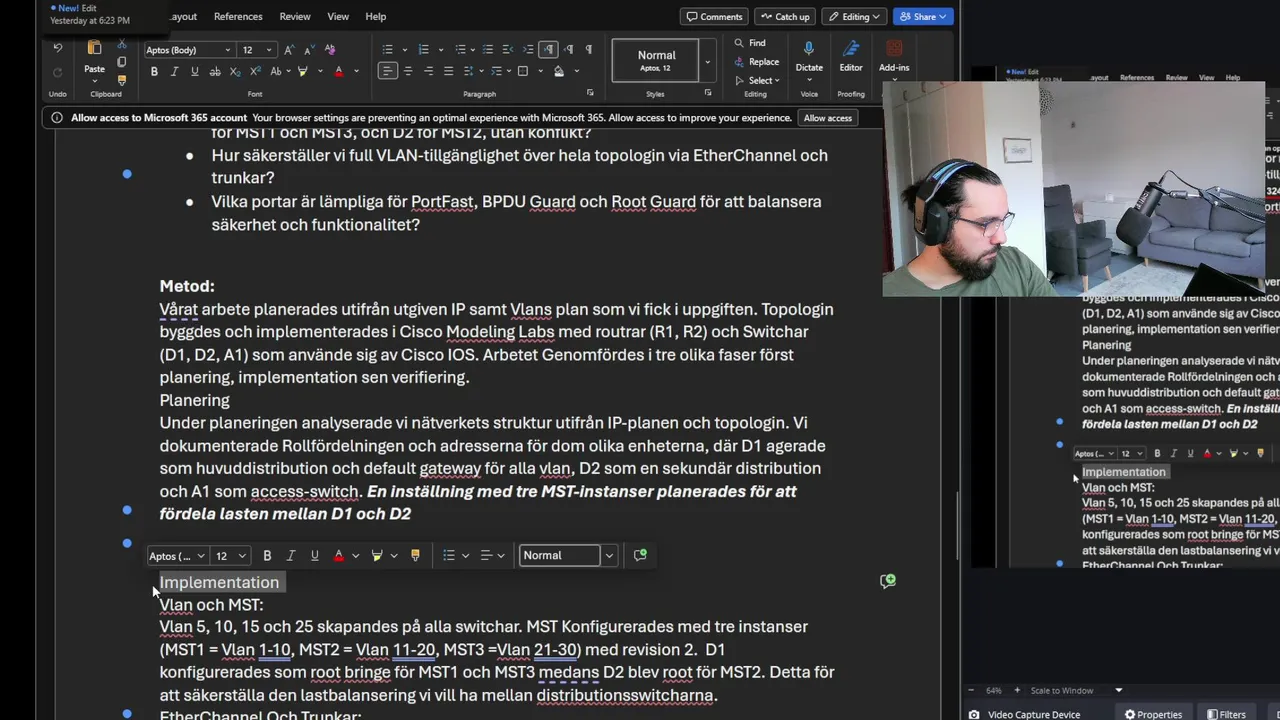Toggle Subscript formatting
The image size is (1280, 720).
point(235,71)
